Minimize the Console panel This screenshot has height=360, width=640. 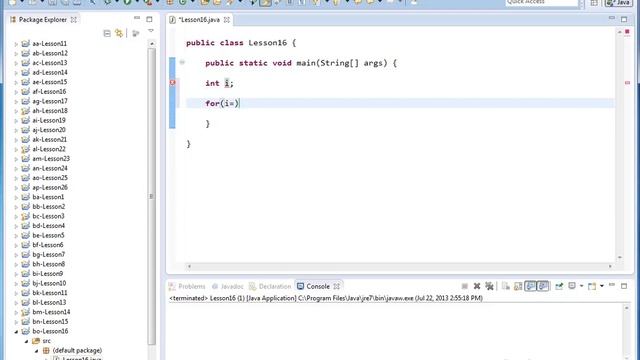tap(611, 285)
